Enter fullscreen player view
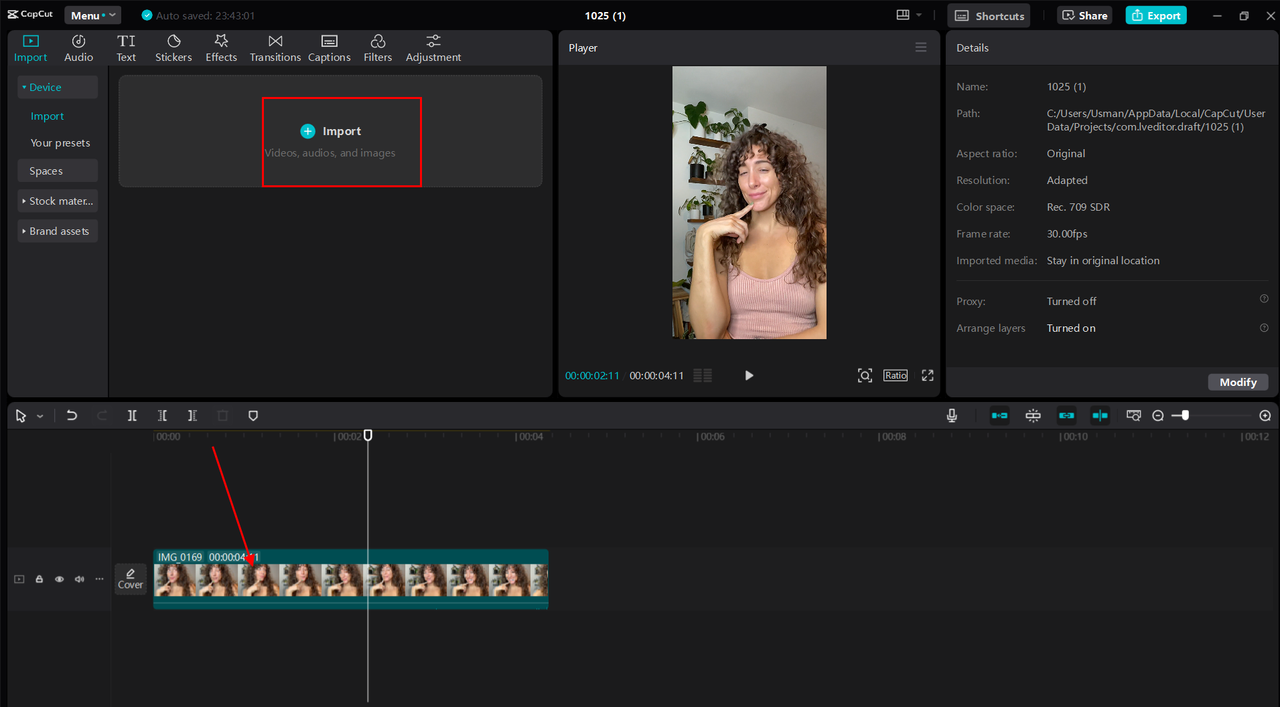1280x707 pixels. [x=928, y=375]
